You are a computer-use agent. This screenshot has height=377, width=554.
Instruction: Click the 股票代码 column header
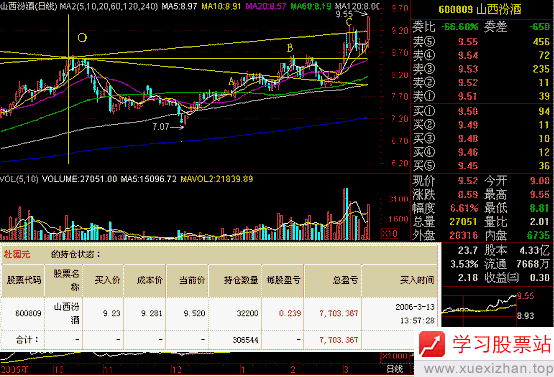point(23,280)
